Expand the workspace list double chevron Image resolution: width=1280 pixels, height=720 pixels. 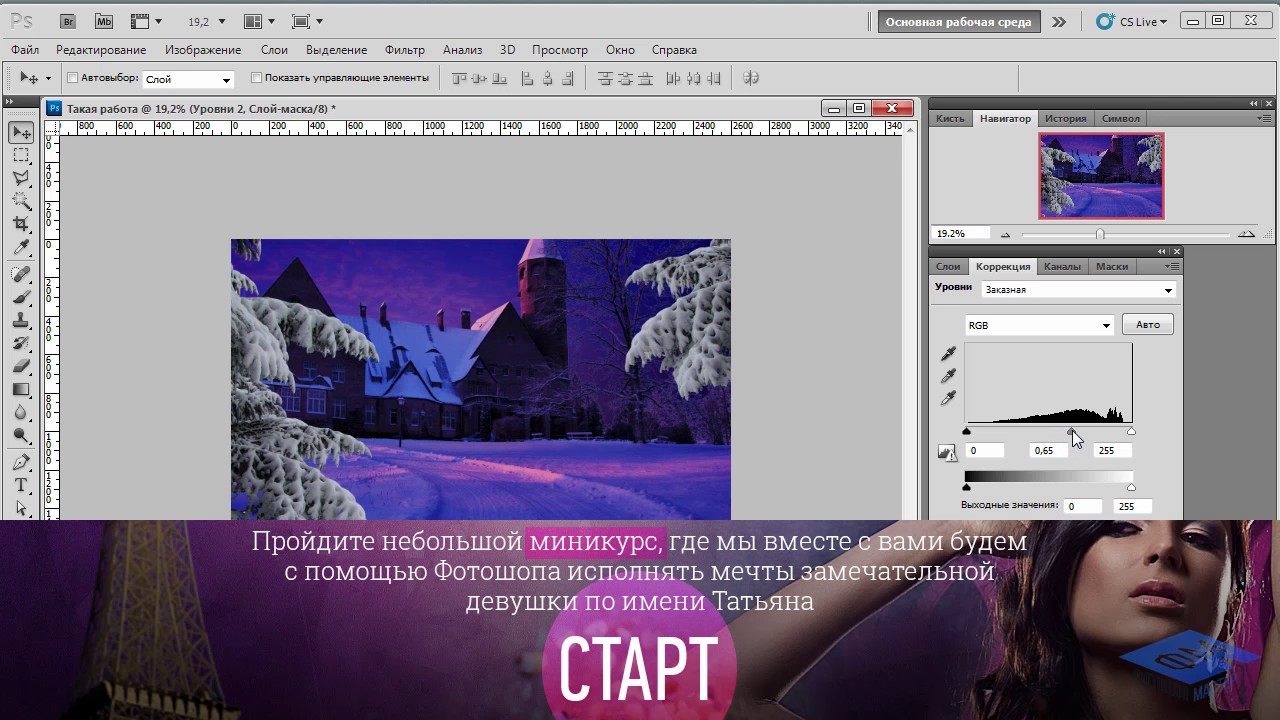(x=1059, y=21)
